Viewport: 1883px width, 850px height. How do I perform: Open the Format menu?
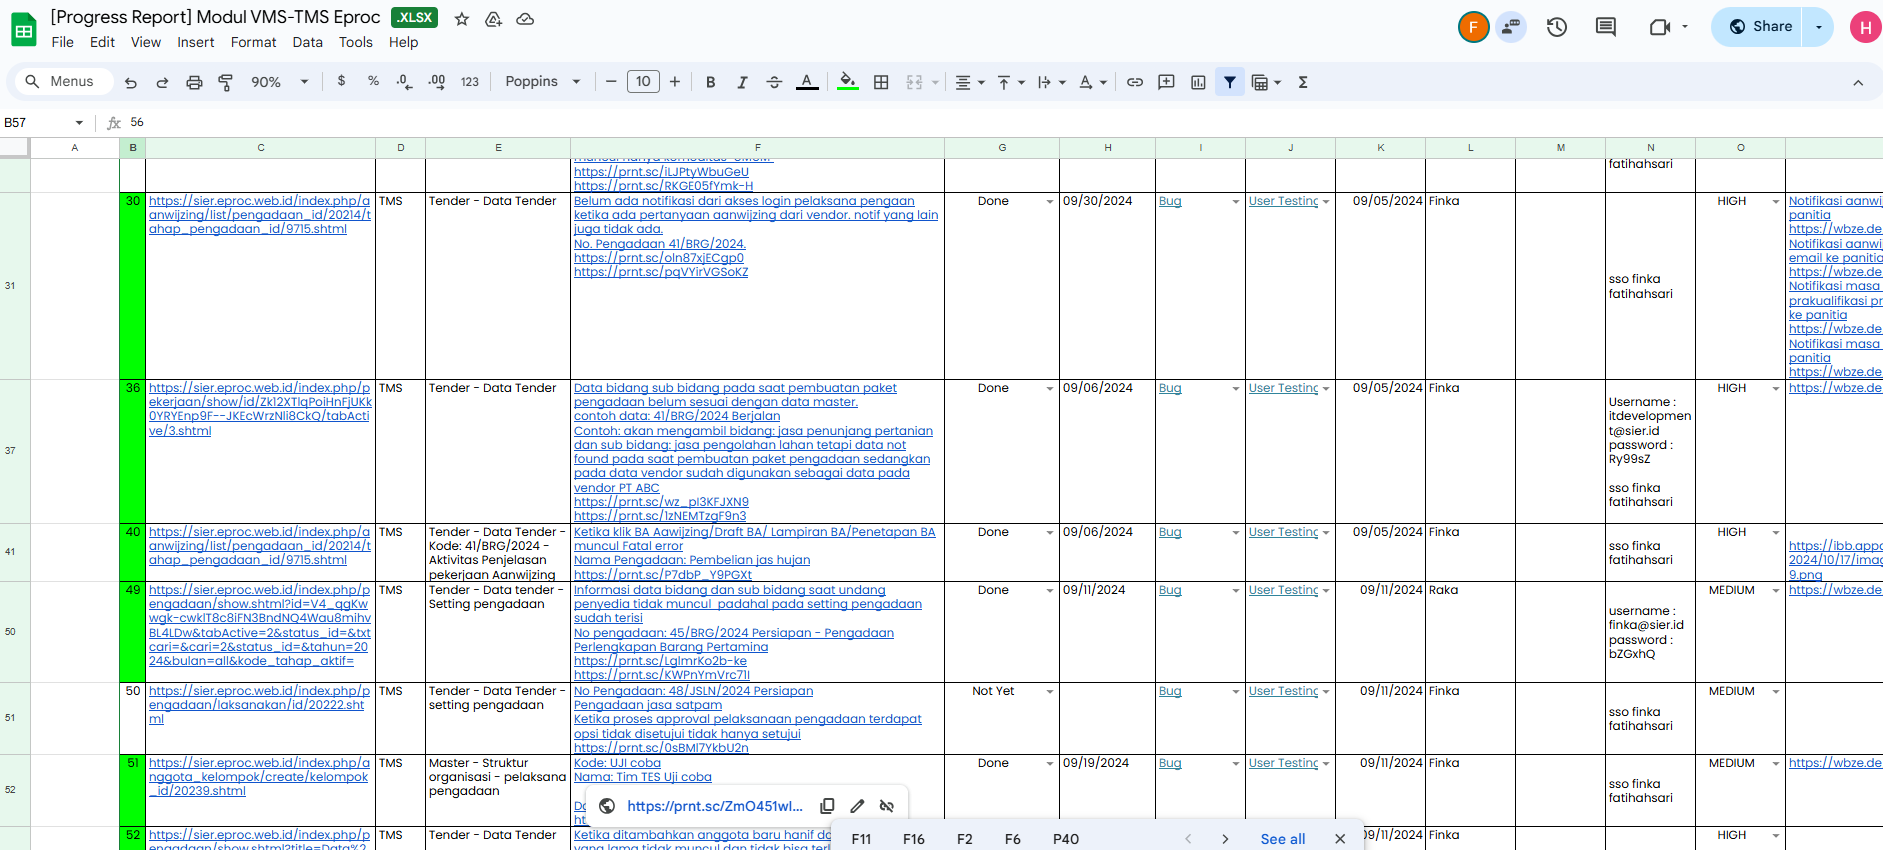(253, 42)
